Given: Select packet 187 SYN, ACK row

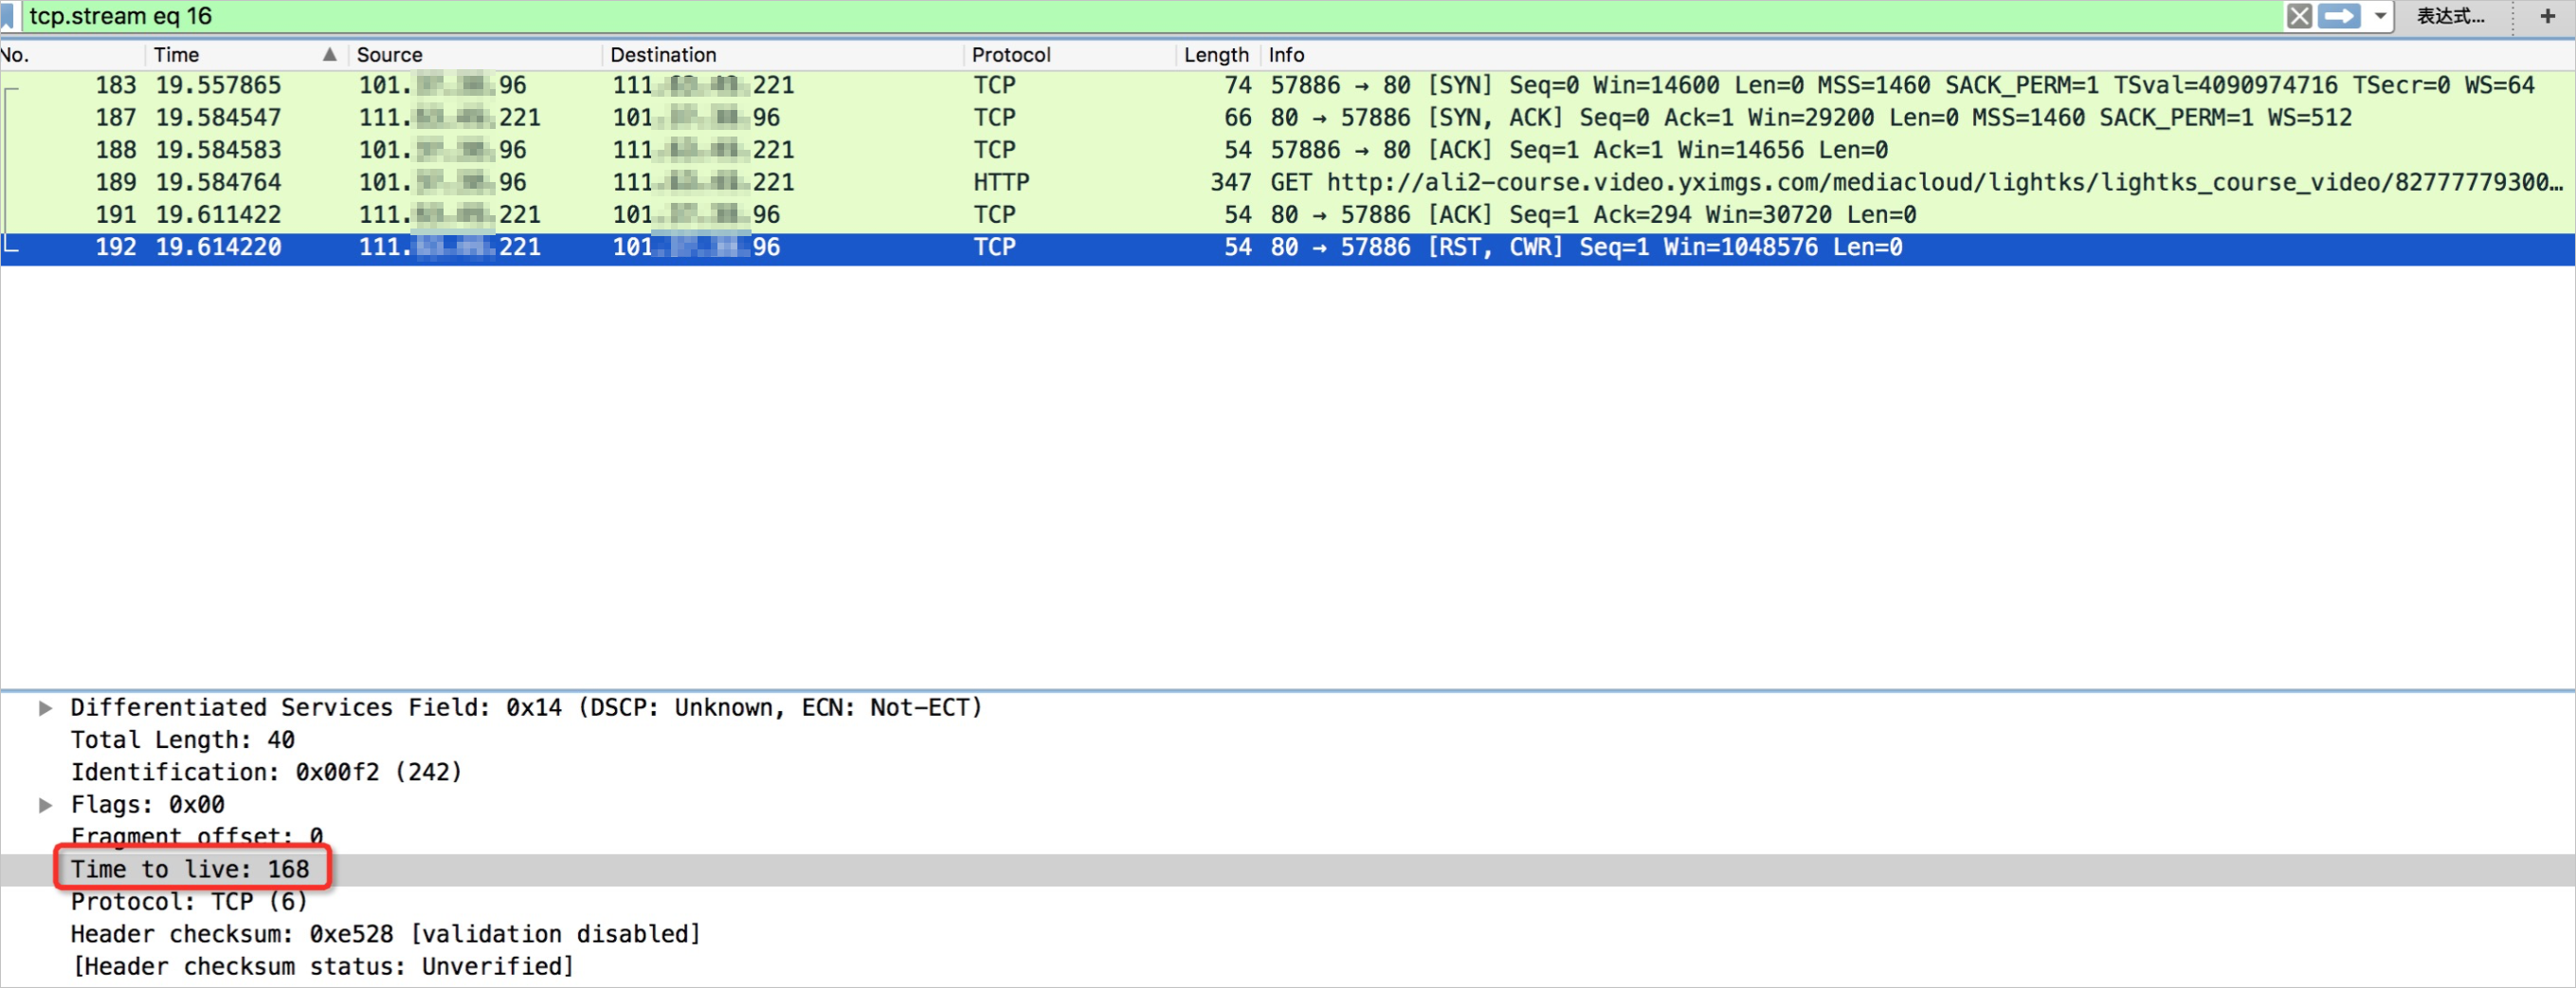Looking at the screenshot, I should (x=1288, y=118).
